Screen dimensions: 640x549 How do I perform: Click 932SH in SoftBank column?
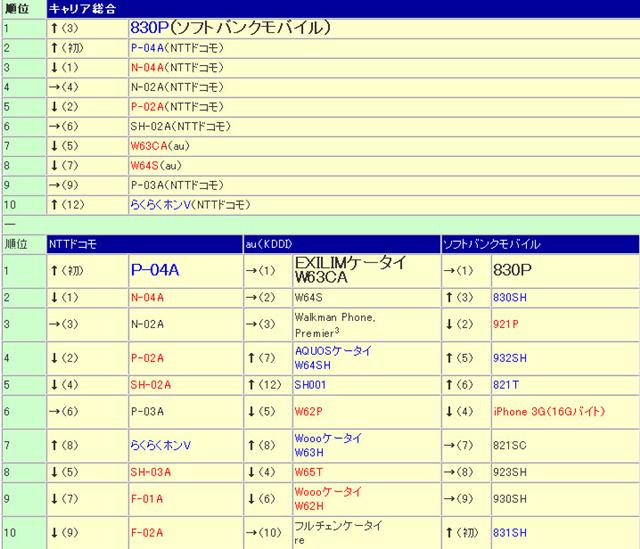(x=510, y=358)
